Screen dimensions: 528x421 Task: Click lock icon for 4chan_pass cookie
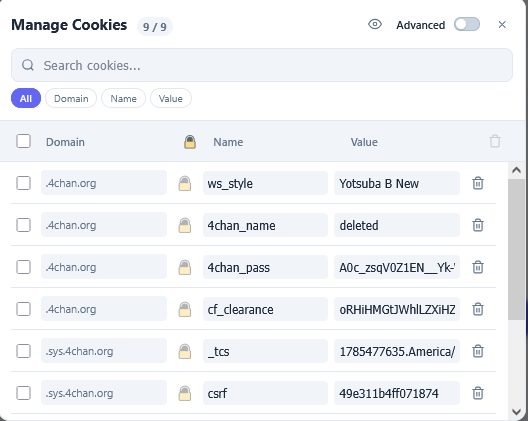tap(185, 267)
